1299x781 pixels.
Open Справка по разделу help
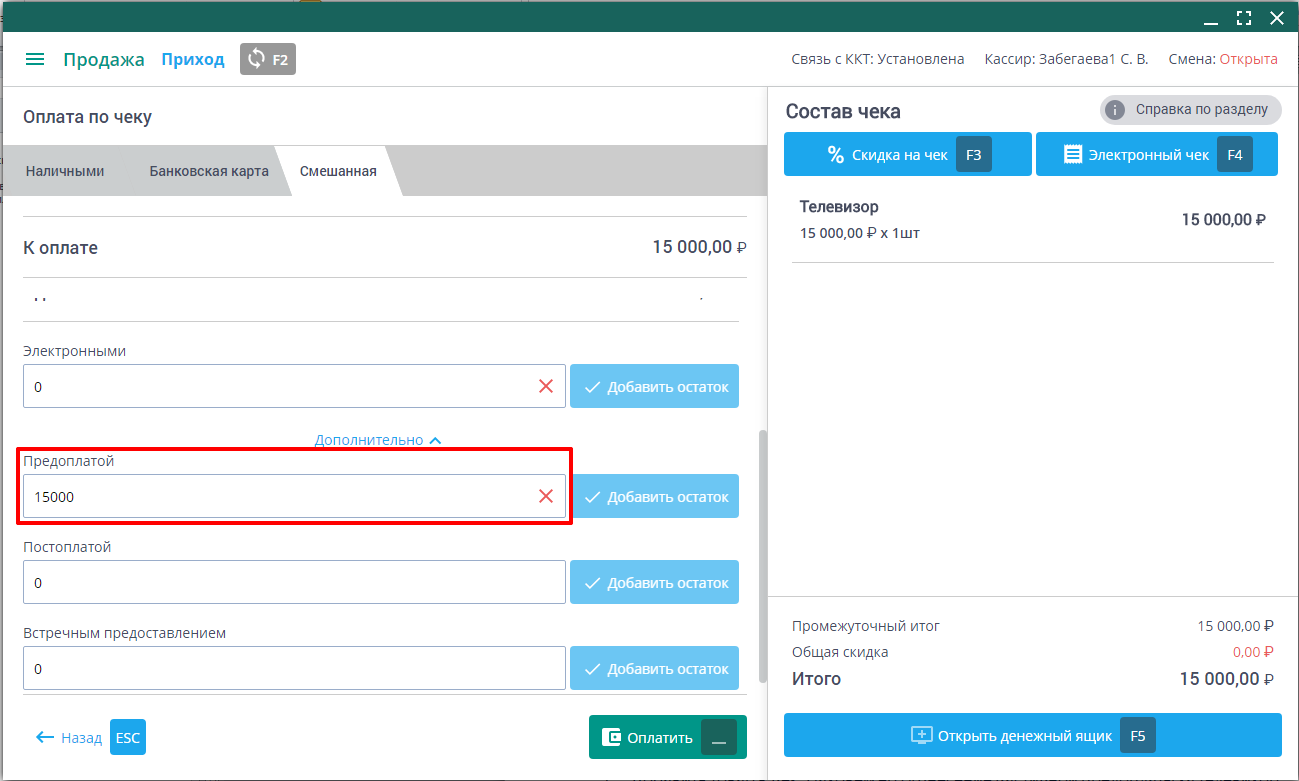tap(1191, 110)
